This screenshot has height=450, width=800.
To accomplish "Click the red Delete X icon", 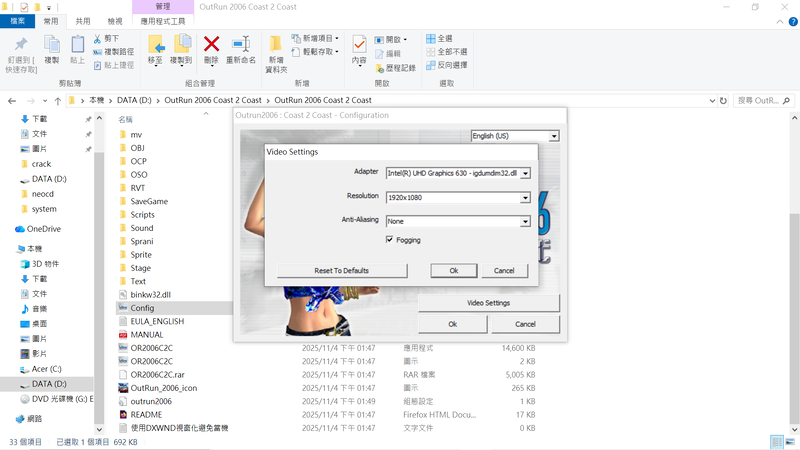I will (x=211, y=44).
